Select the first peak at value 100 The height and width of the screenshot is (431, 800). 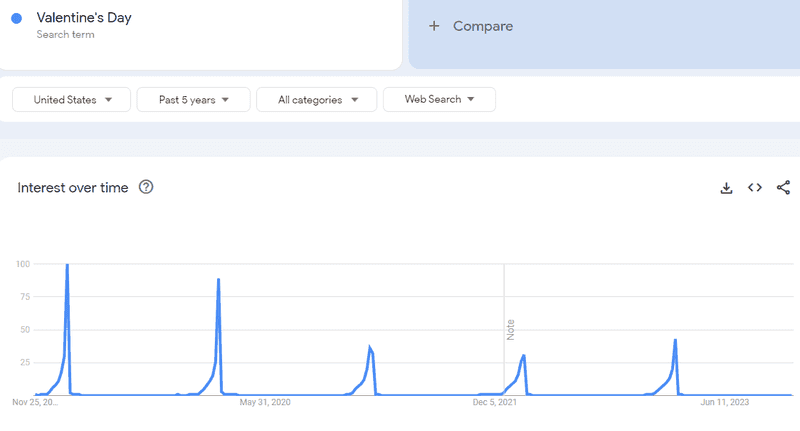click(x=67, y=265)
